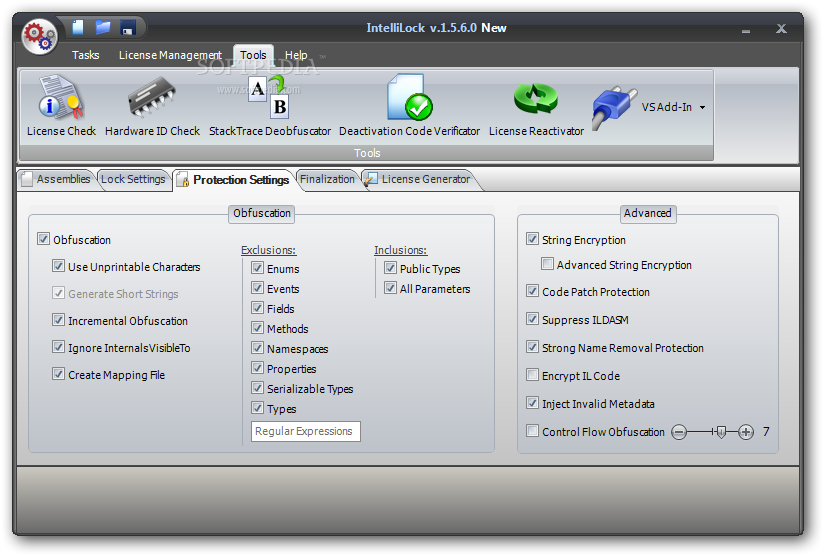Toggle Generate Short Strings checkbox

pyautogui.click(x=58, y=293)
